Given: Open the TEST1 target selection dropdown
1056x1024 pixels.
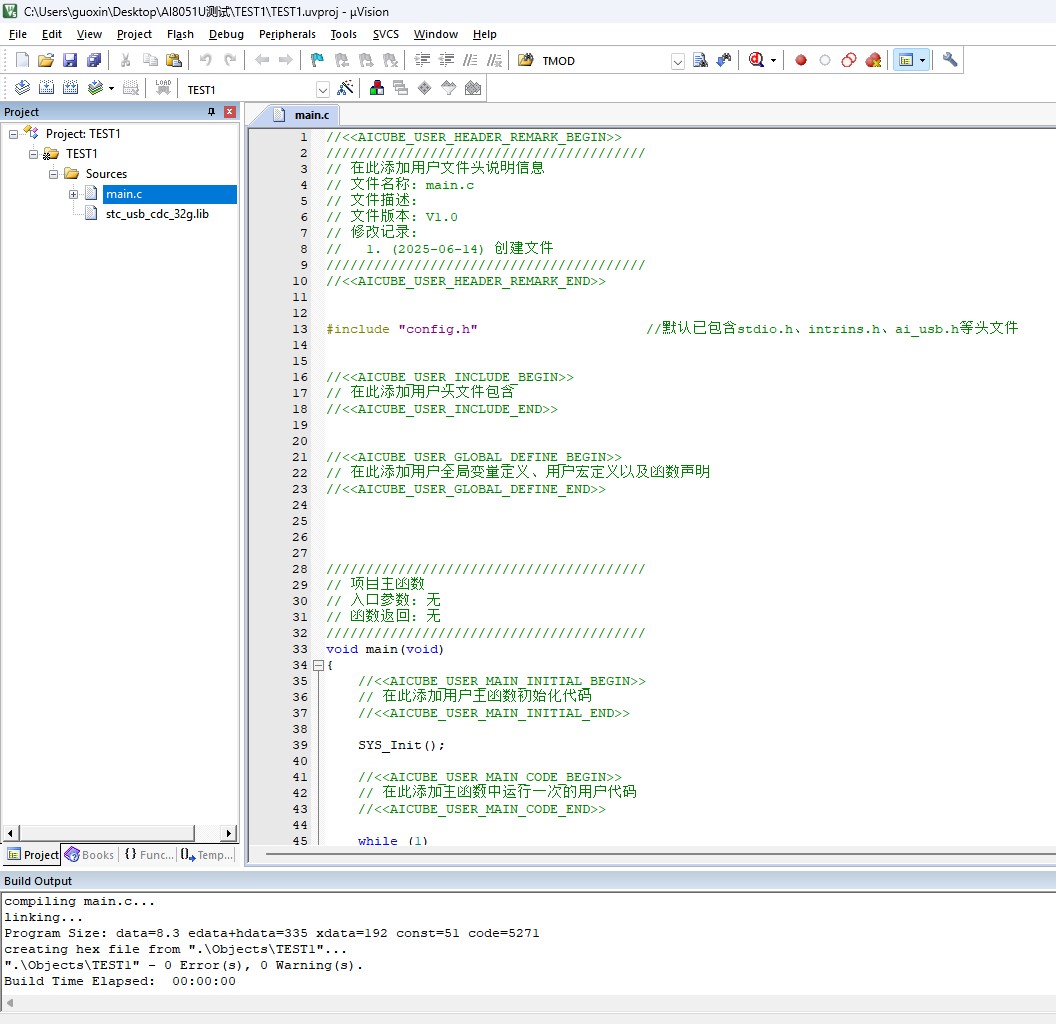Looking at the screenshot, I should (x=323, y=90).
